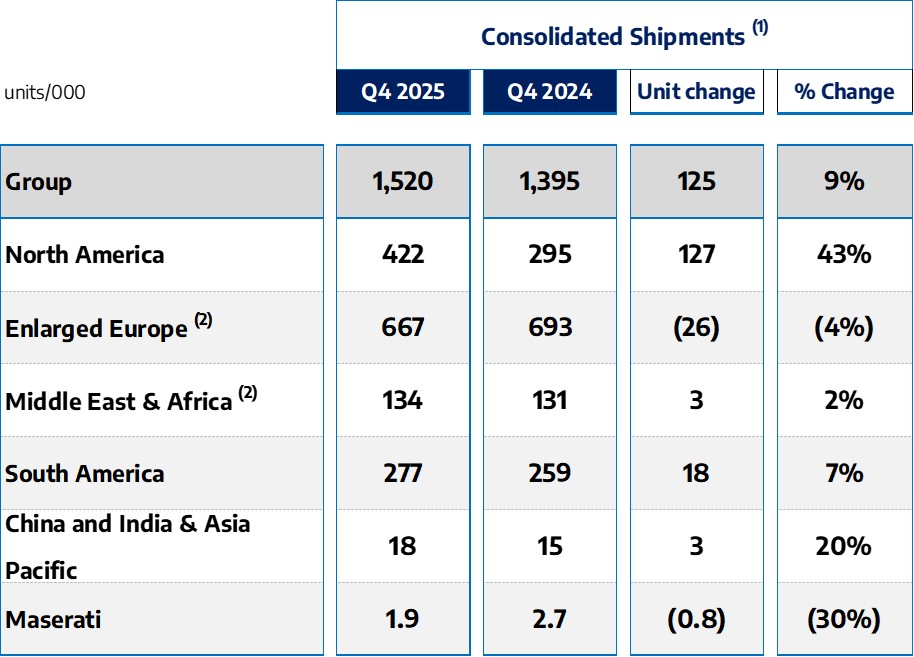
Task: Click the units/000 label
Action: tap(45, 92)
